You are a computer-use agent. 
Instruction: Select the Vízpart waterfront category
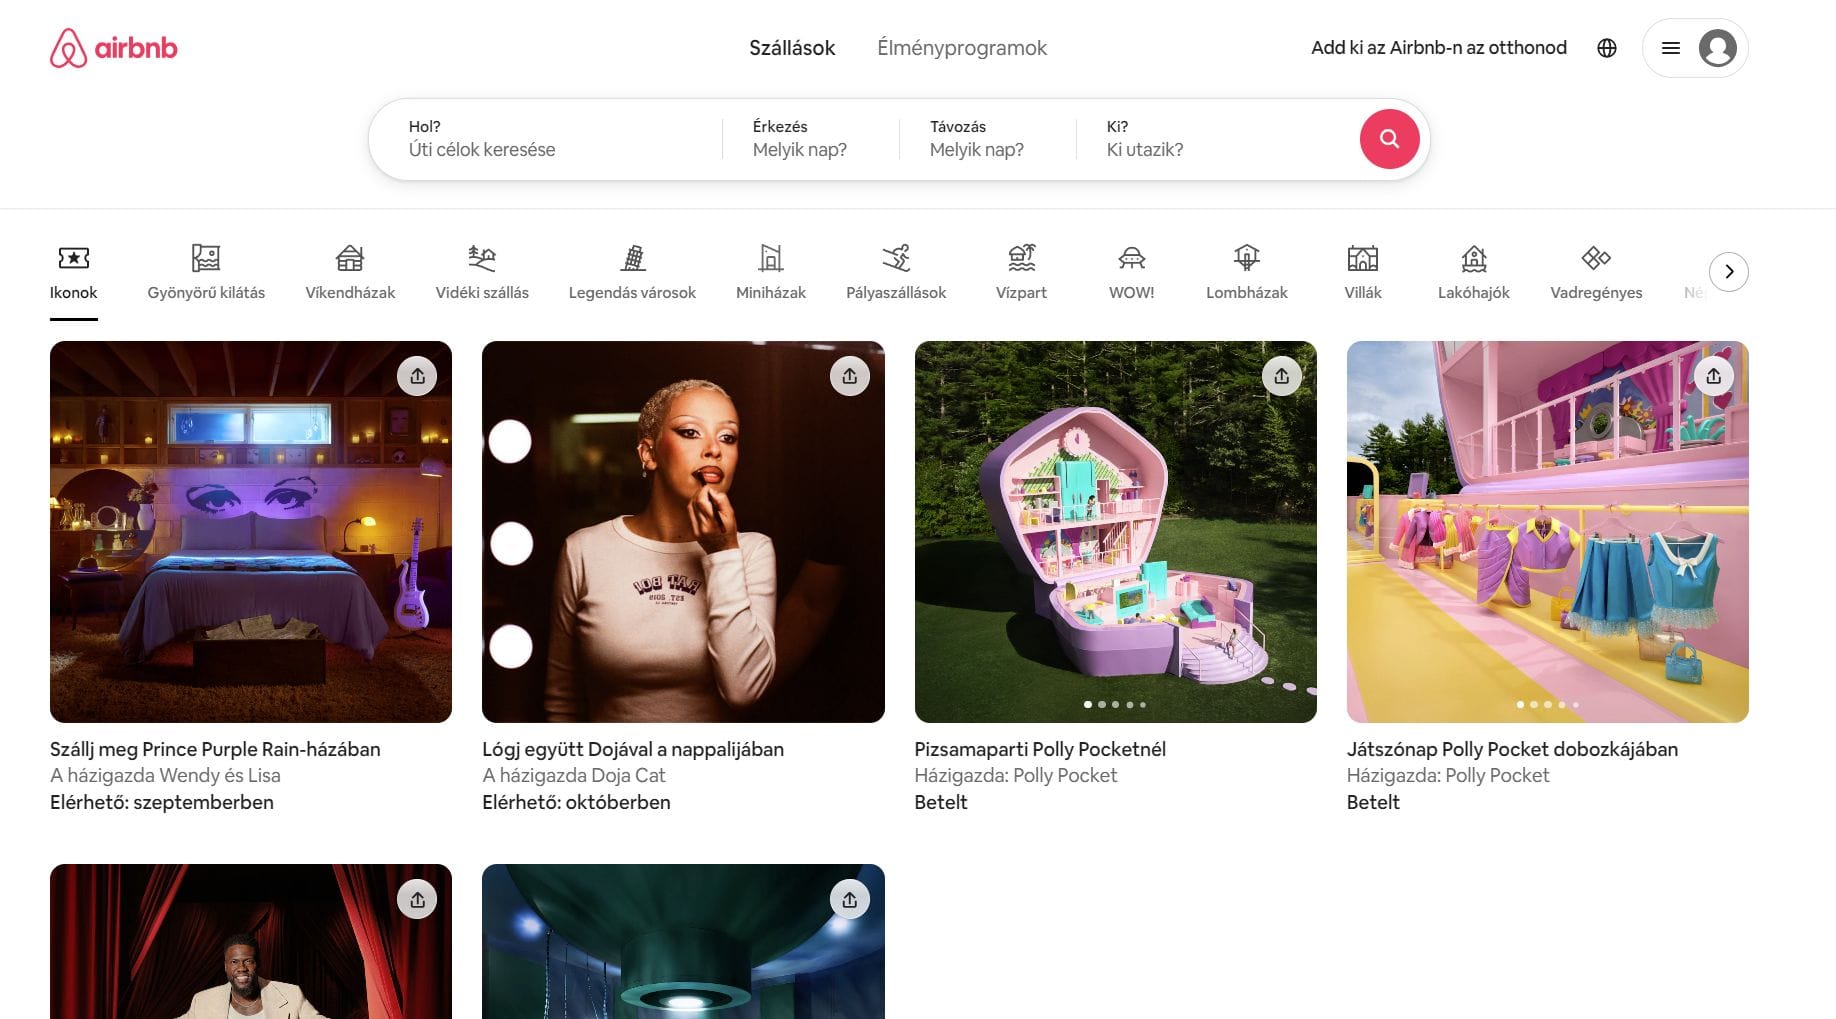pos(1021,271)
